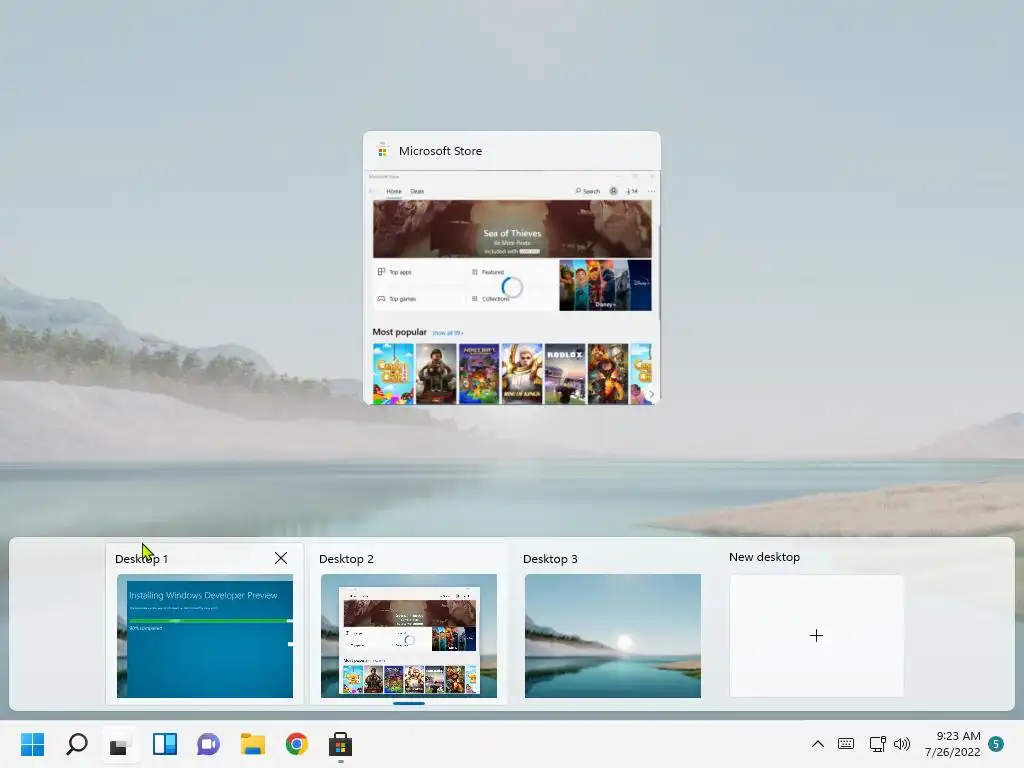Select the Microsoft Store window preview

512,287
